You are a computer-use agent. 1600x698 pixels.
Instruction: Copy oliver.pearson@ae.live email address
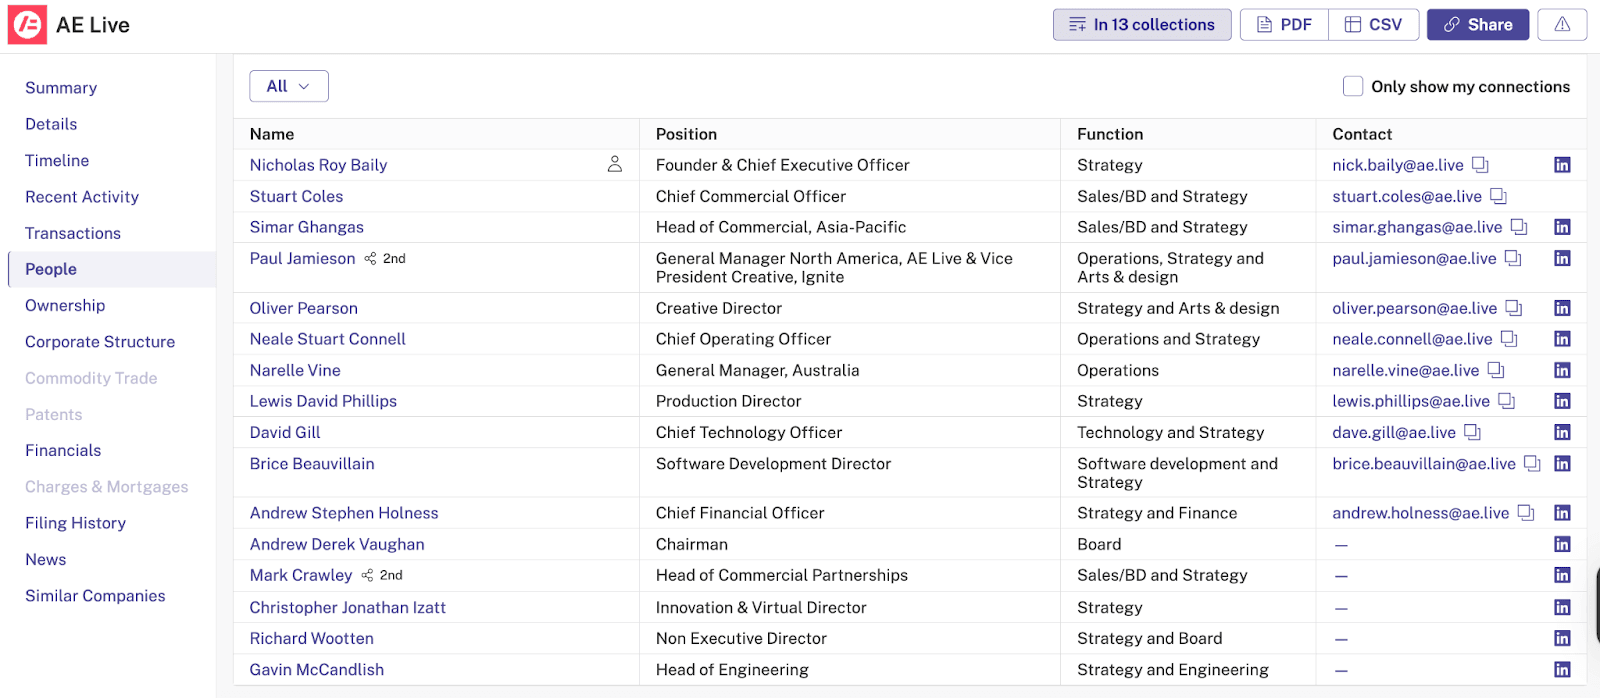[x=1514, y=308]
